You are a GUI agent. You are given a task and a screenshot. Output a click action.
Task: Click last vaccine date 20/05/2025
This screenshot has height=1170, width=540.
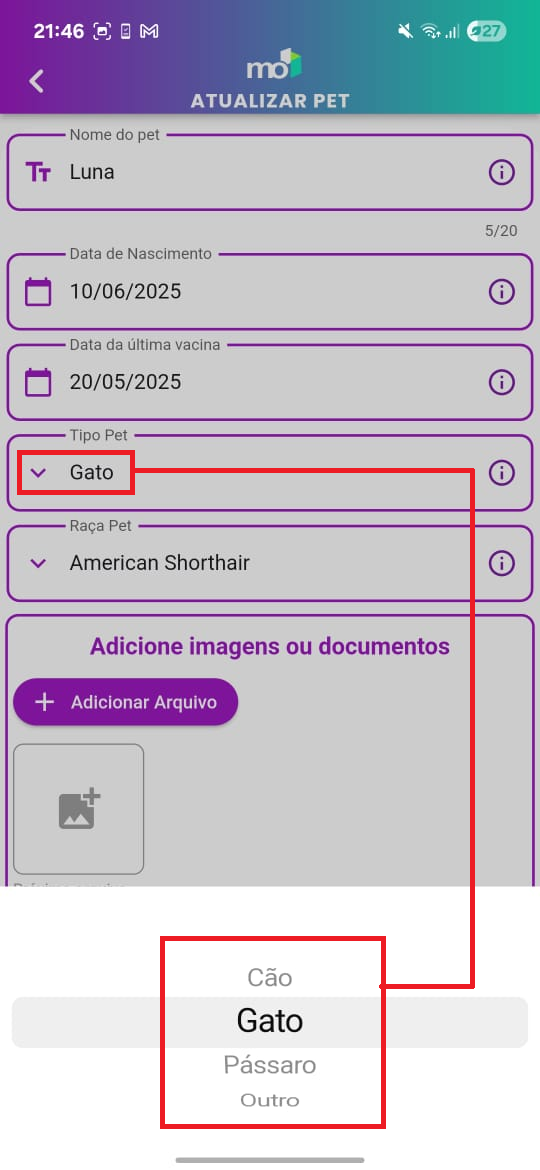coord(125,382)
